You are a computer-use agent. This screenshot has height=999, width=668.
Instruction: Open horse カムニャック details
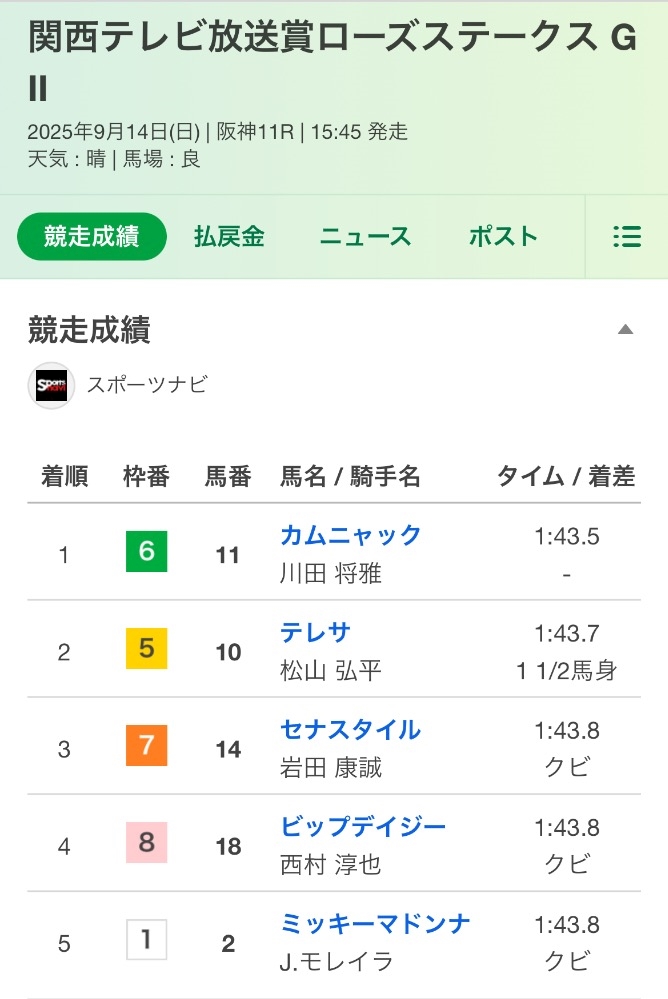(351, 535)
